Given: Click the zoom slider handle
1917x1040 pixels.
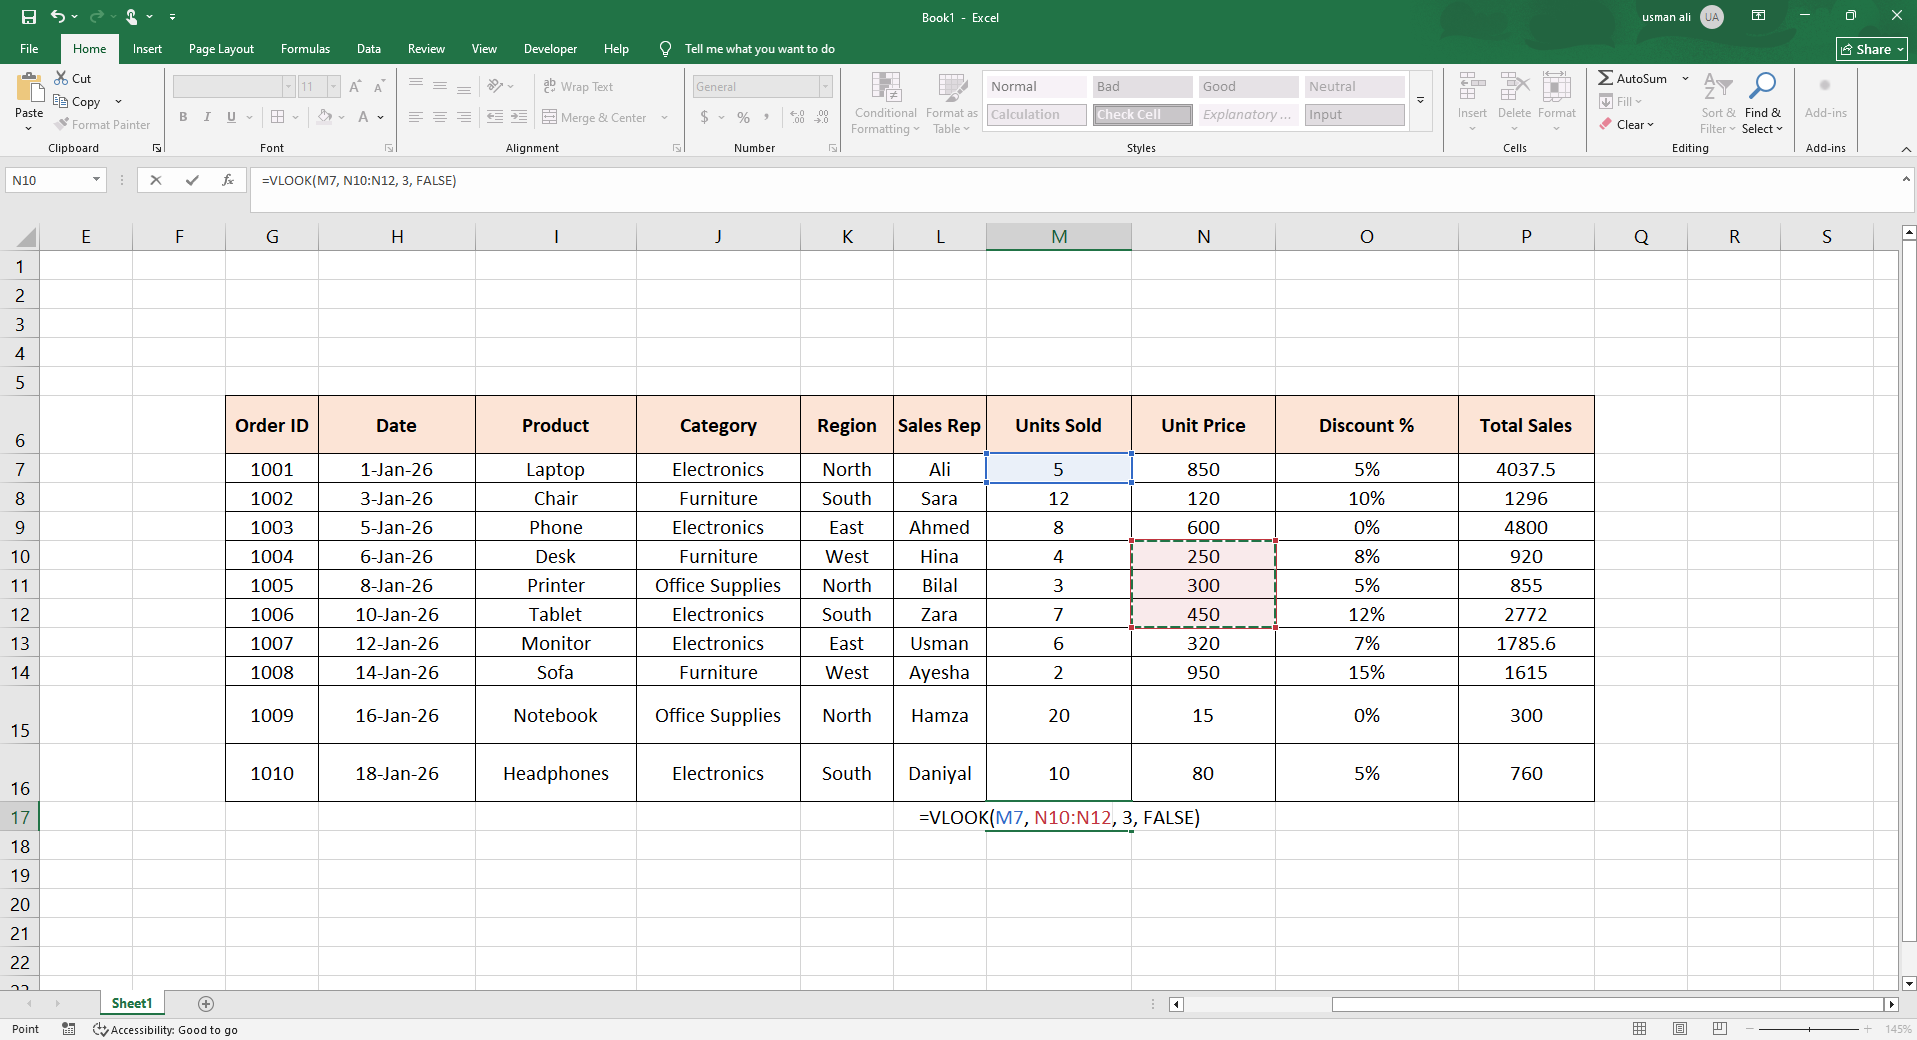Looking at the screenshot, I should [x=1809, y=1028].
